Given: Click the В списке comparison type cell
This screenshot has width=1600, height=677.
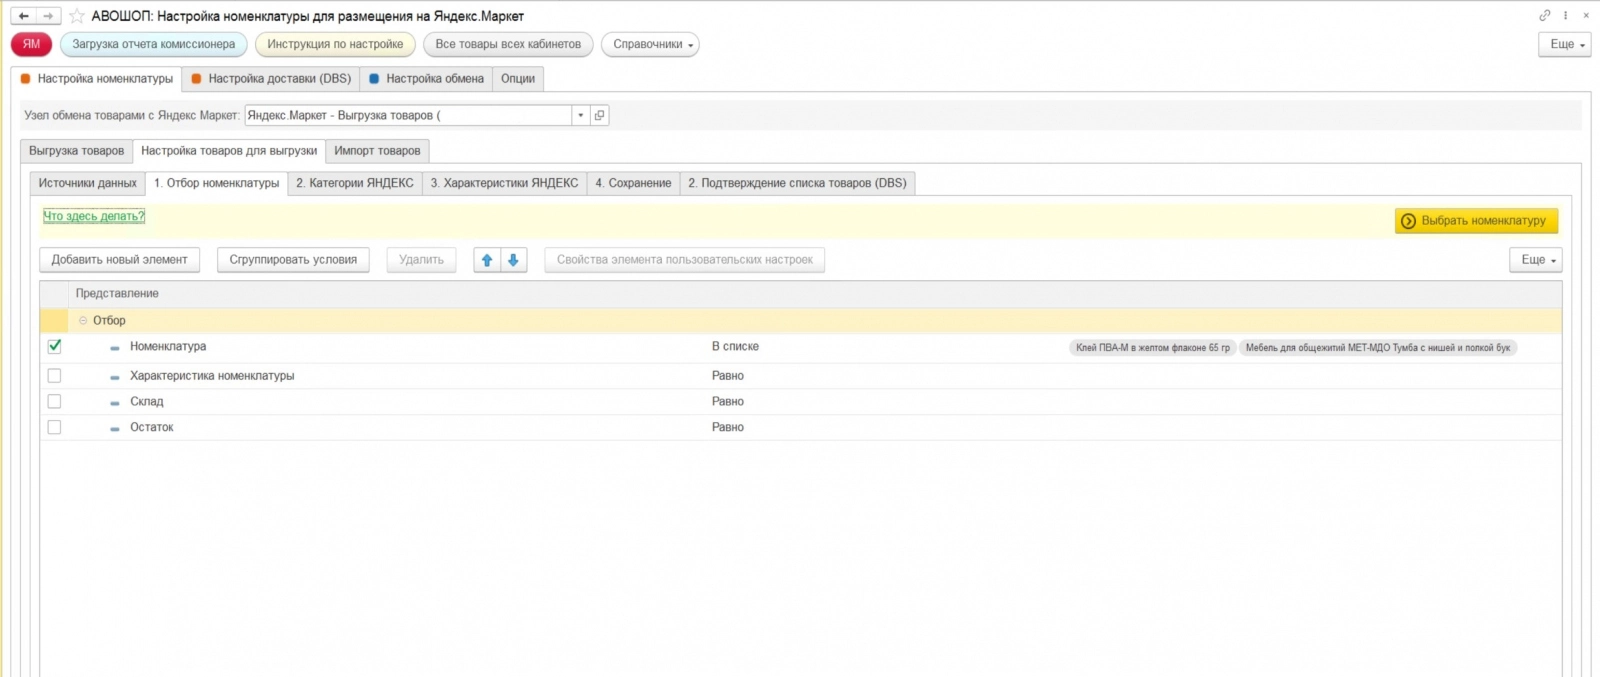Looking at the screenshot, I should click(735, 346).
